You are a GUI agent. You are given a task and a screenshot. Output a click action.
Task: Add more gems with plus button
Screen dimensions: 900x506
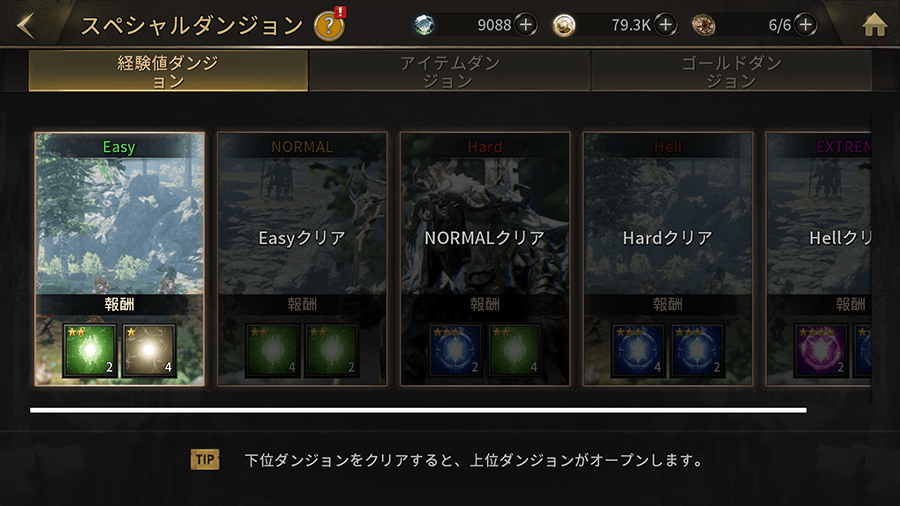tap(525, 25)
